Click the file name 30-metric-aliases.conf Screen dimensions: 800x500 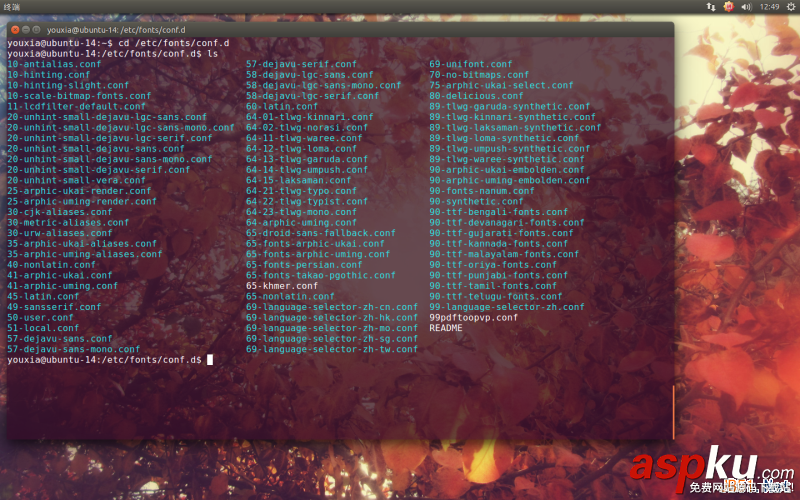(x=68, y=222)
